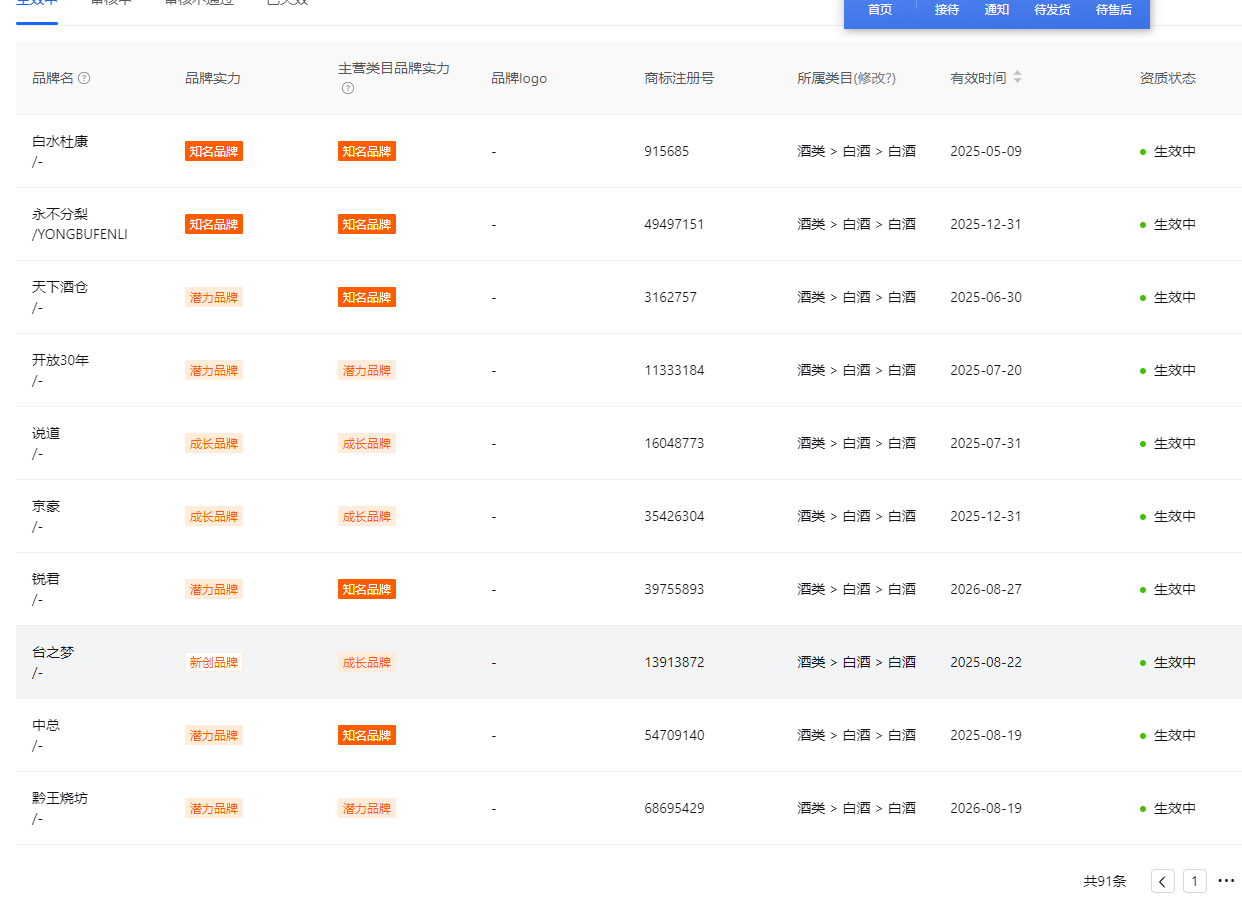The height and width of the screenshot is (901, 1242).
Task: Switch to 待售后 in the blue bar
Action: pyautogui.click(x=1114, y=10)
